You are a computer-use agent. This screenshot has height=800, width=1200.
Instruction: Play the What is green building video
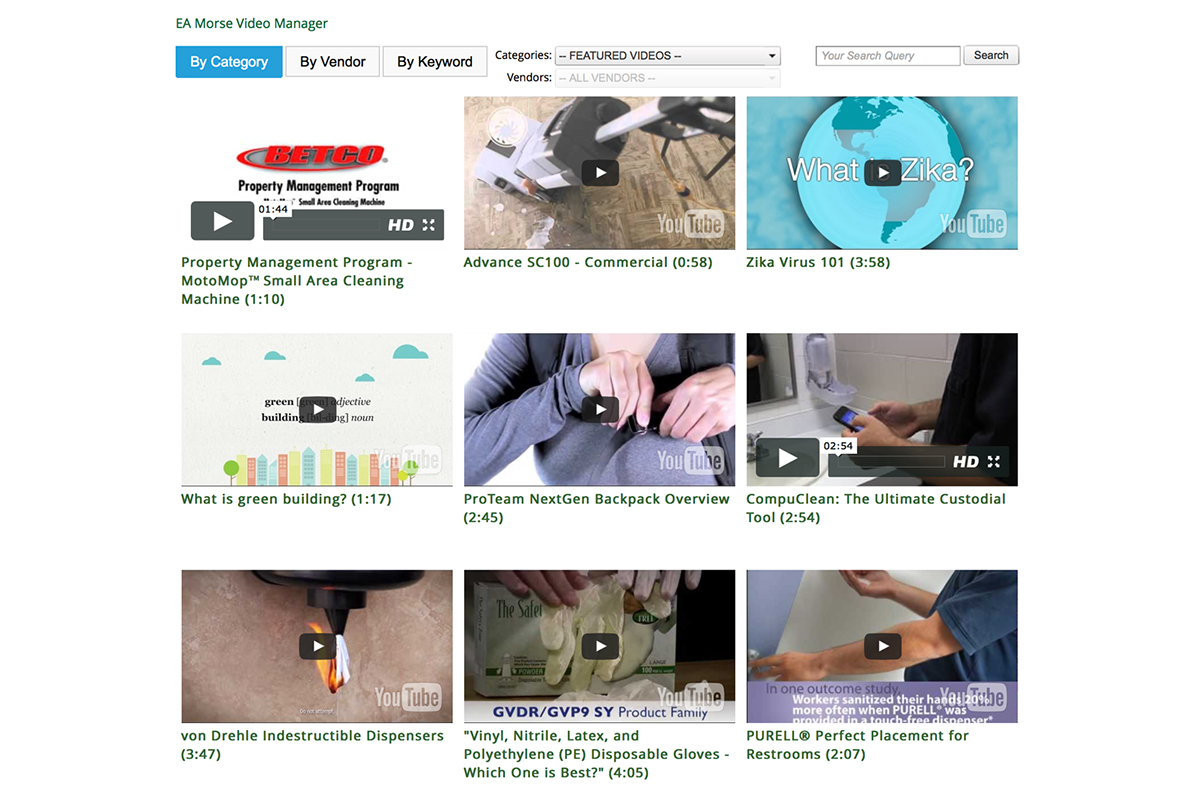pos(317,410)
